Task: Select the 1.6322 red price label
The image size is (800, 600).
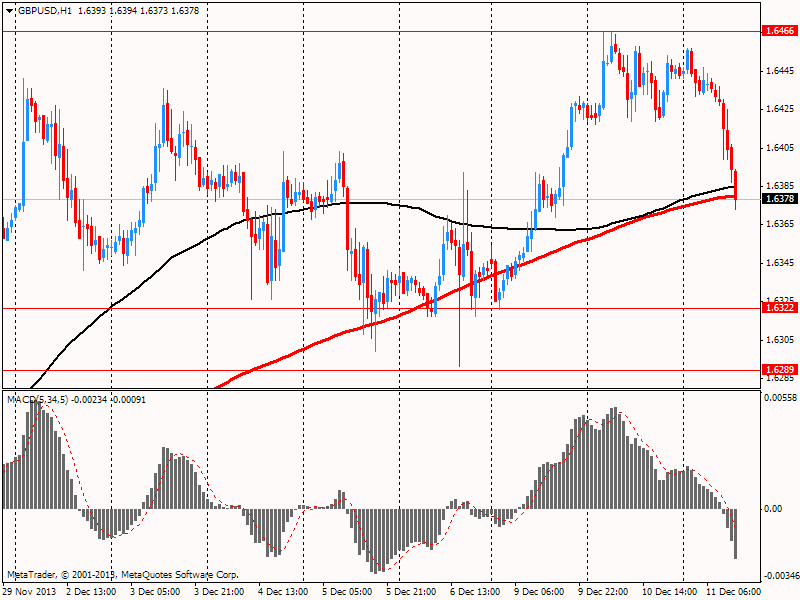Action: (780, 308)
